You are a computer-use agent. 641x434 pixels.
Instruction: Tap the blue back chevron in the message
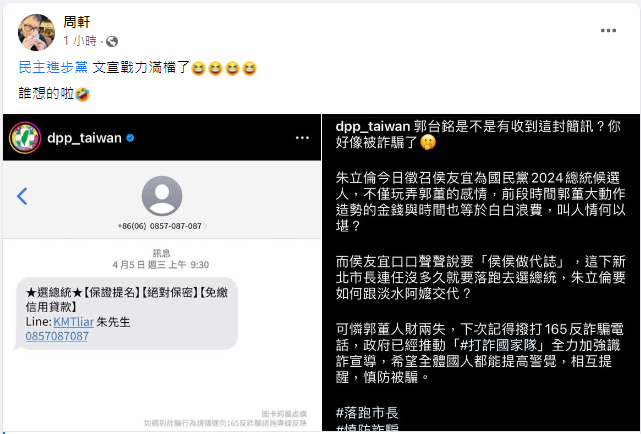tap(22, 196)
